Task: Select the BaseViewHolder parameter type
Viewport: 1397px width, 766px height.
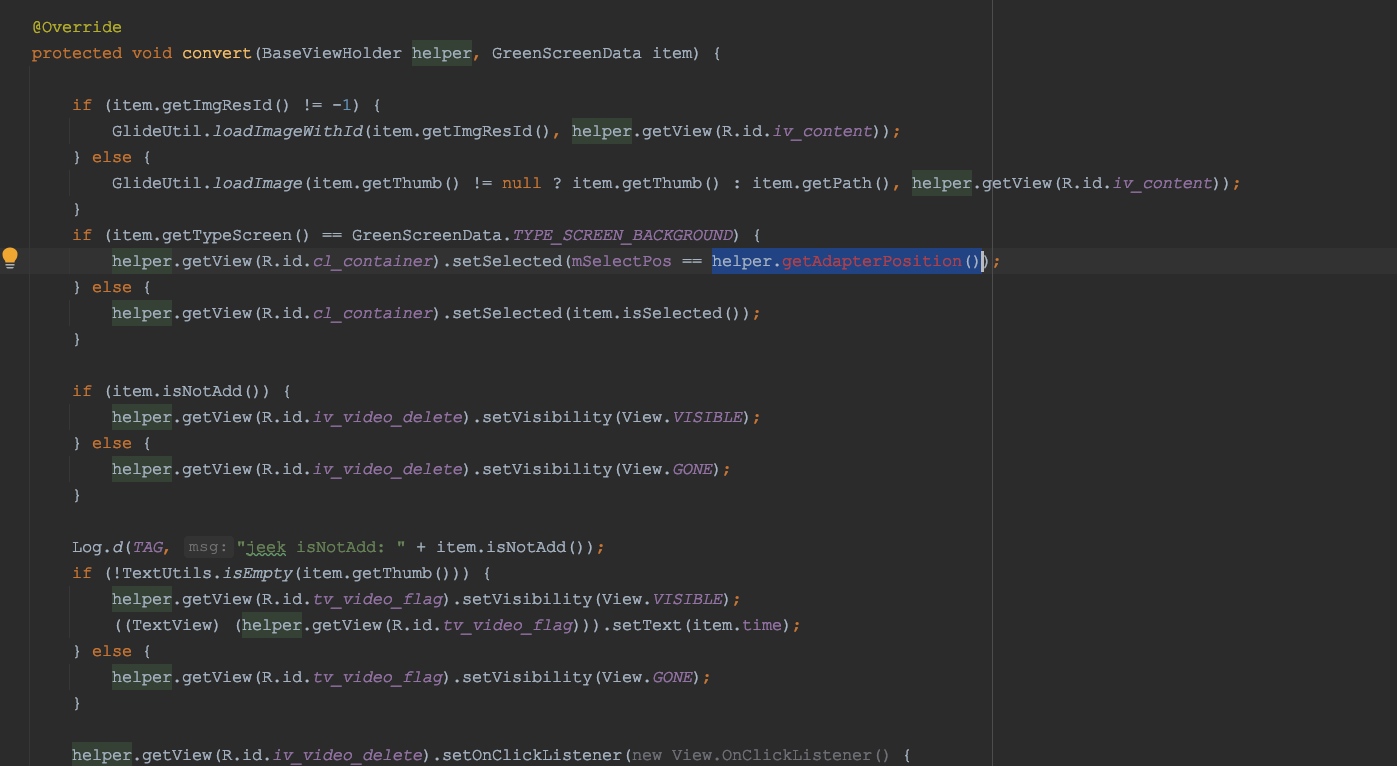Action: point(332,53)
